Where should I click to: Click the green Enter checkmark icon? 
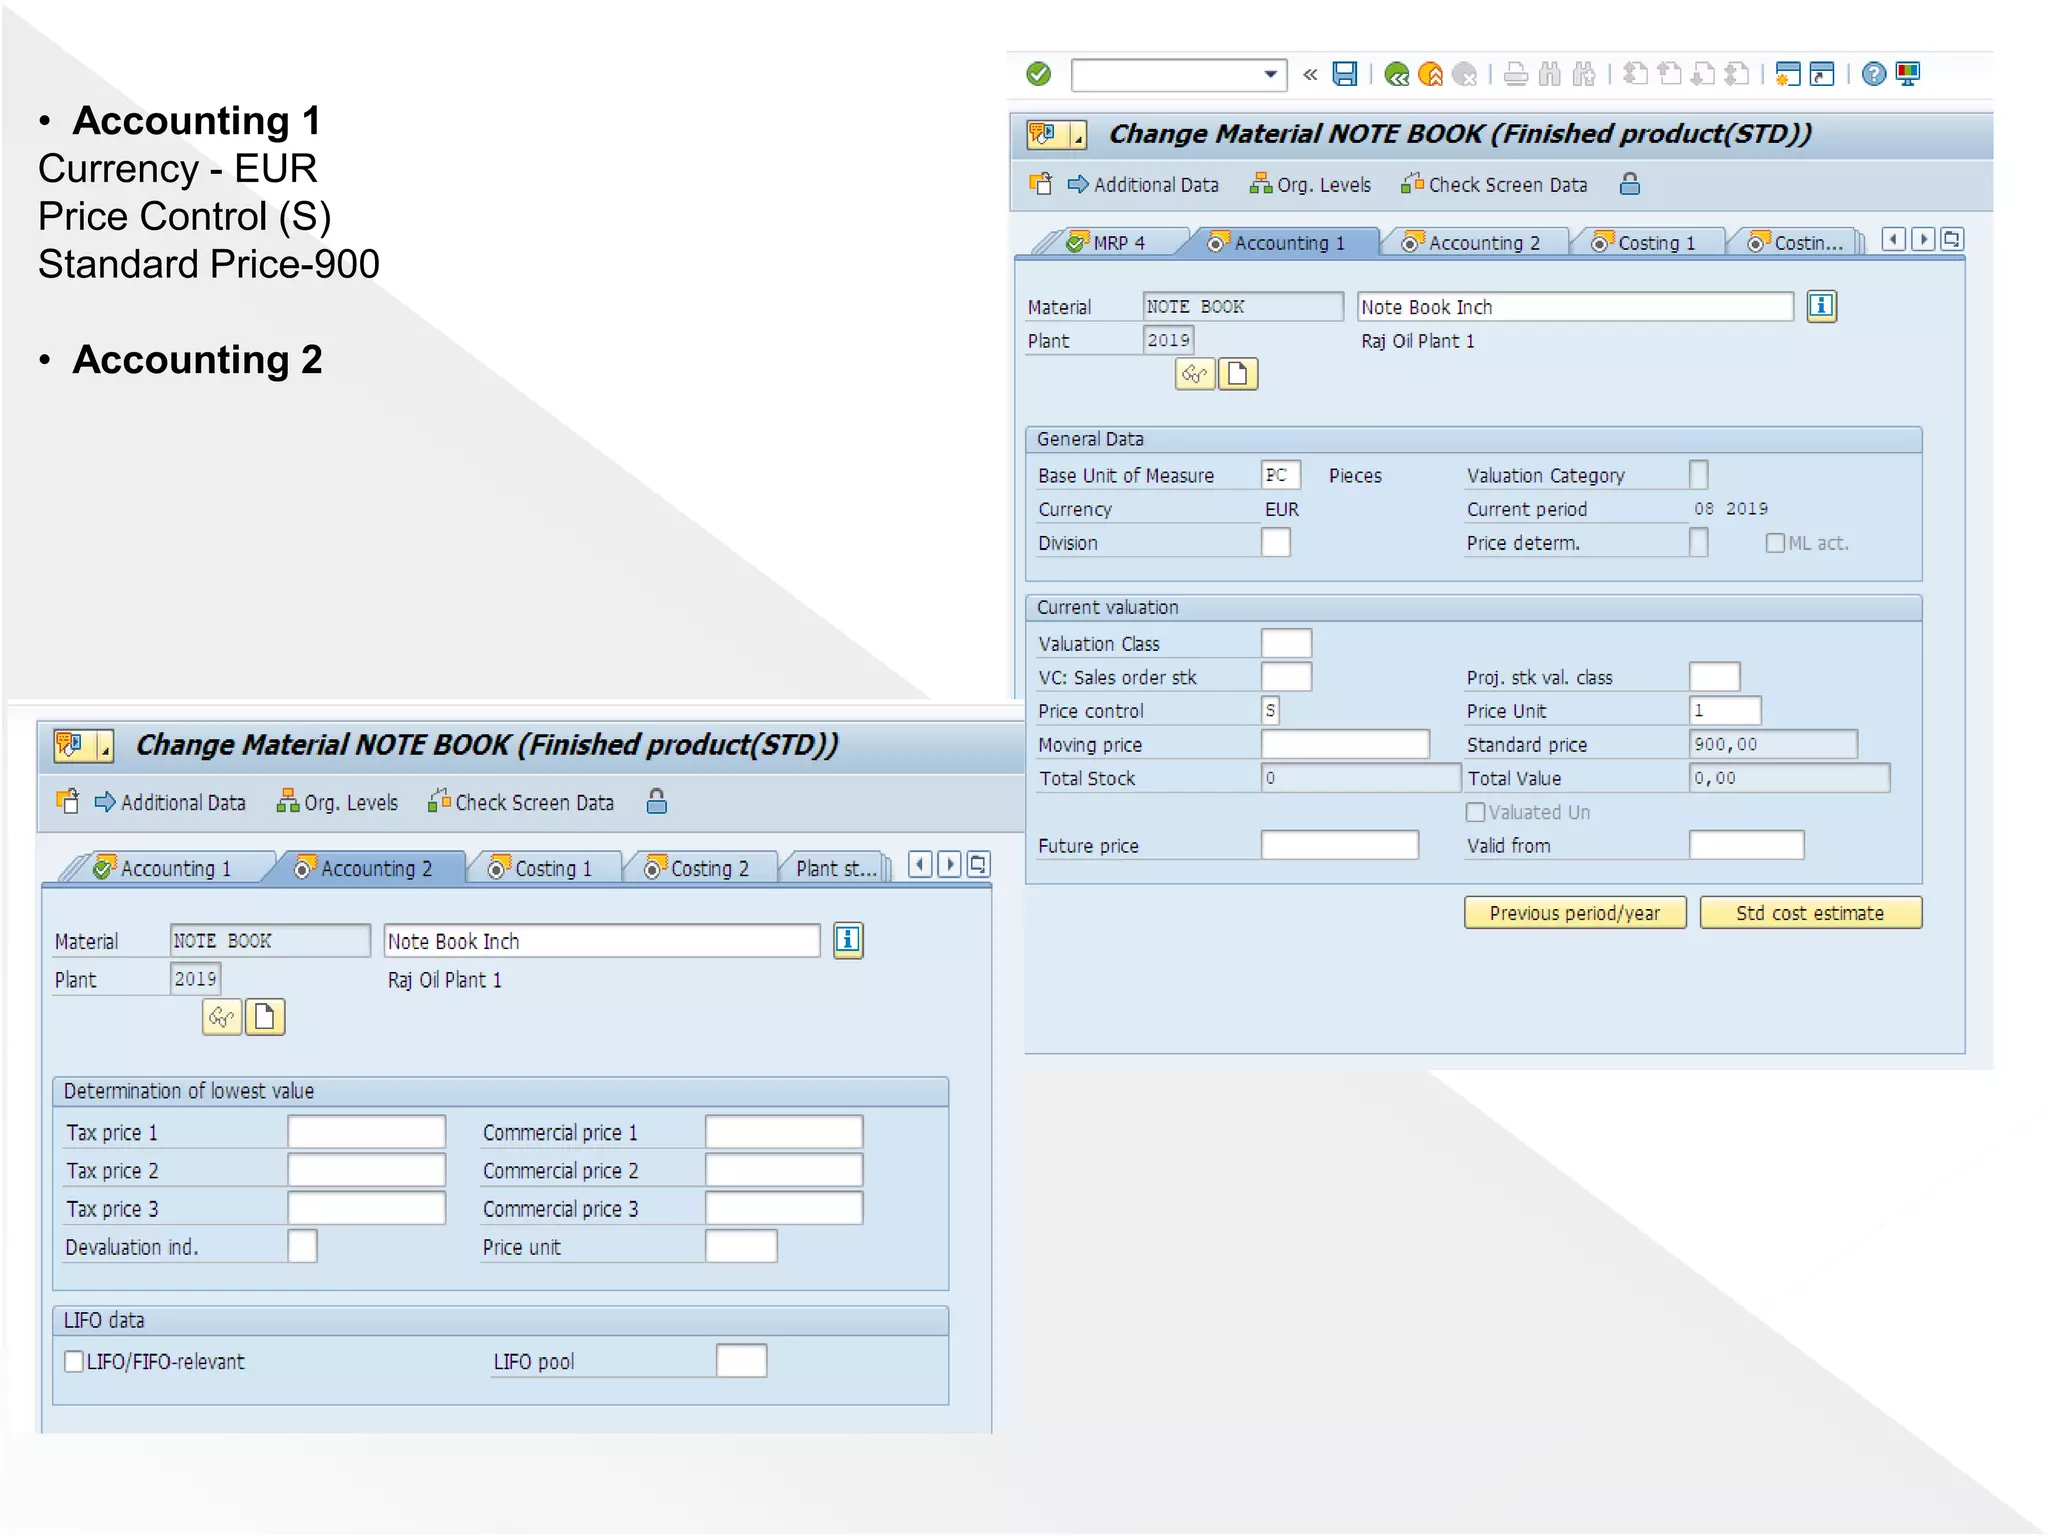[1038, 74]
